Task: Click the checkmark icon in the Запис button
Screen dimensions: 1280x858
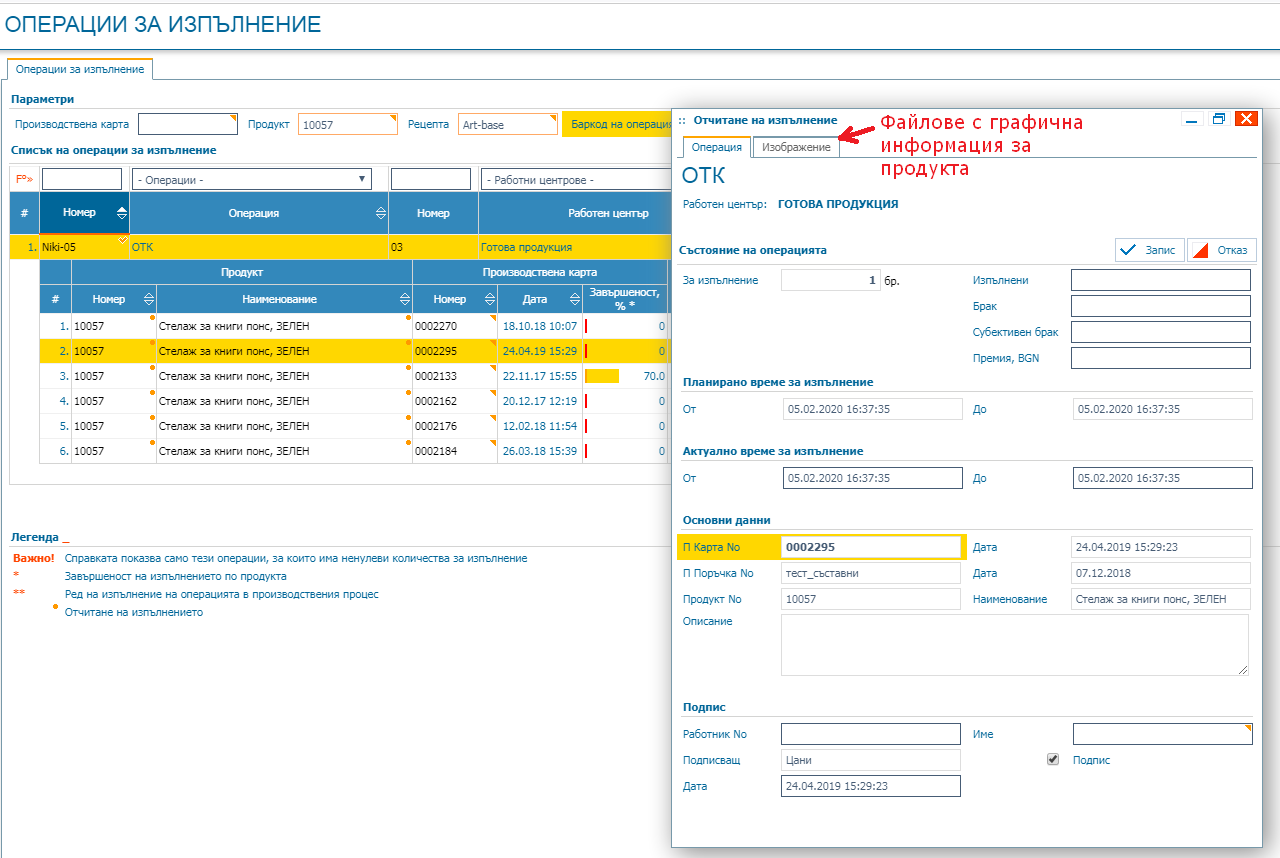Action: 1128,250
